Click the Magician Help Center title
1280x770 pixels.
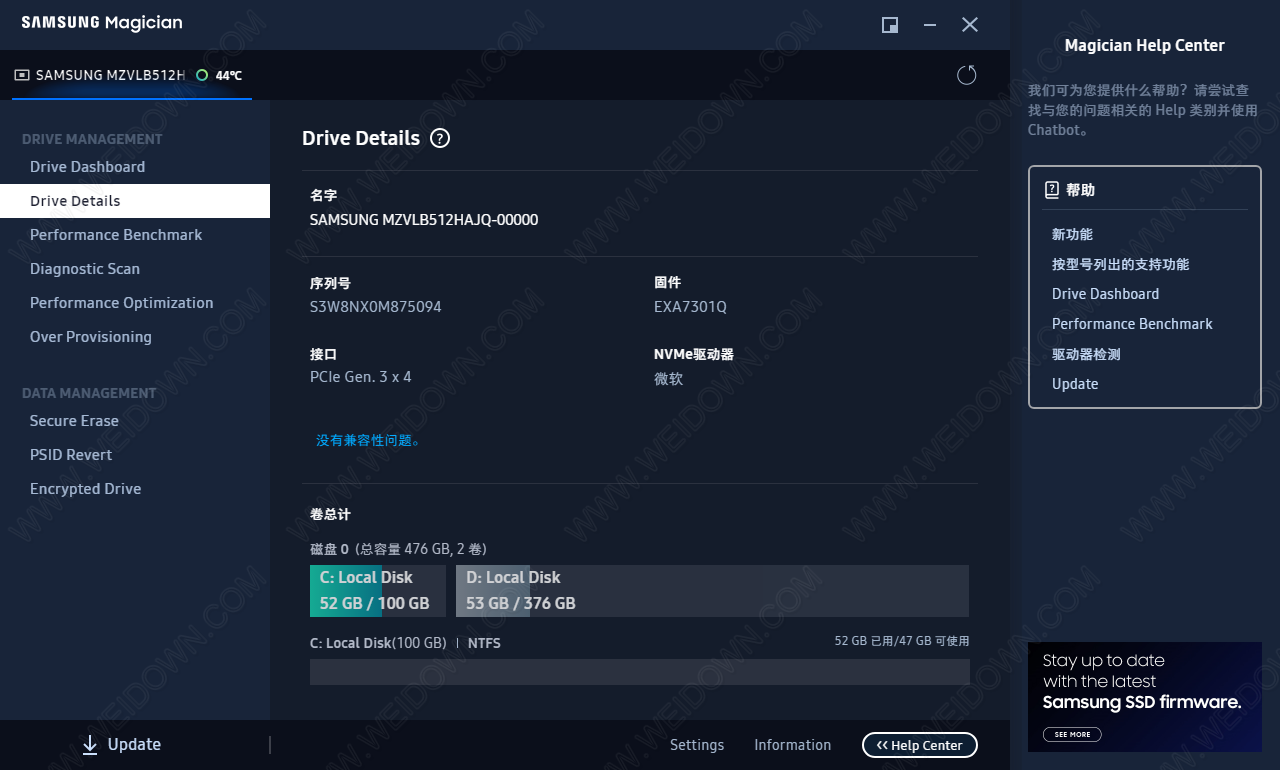tap(1145, 45)
